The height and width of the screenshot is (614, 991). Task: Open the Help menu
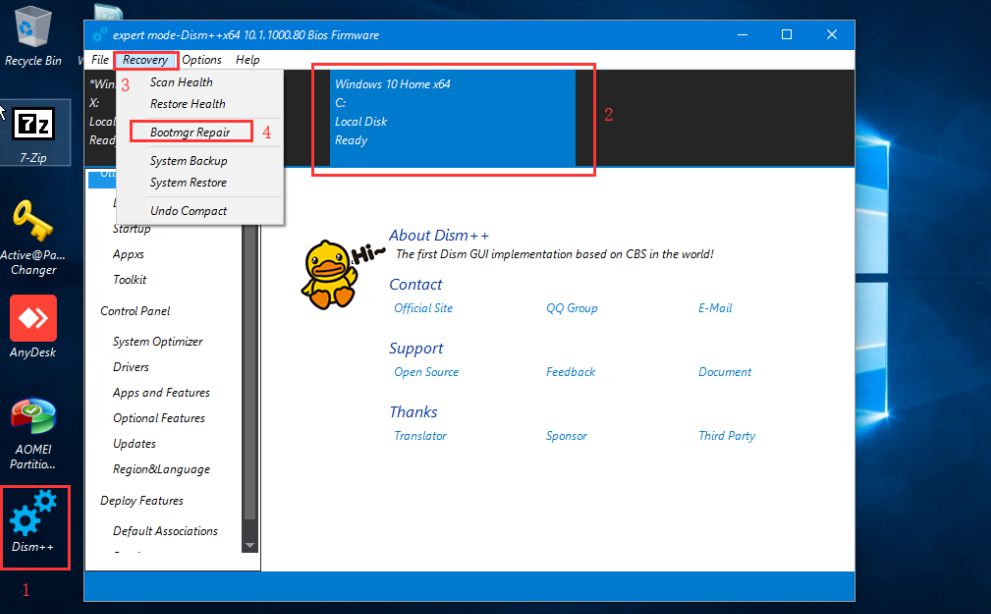tap(247, 59)
